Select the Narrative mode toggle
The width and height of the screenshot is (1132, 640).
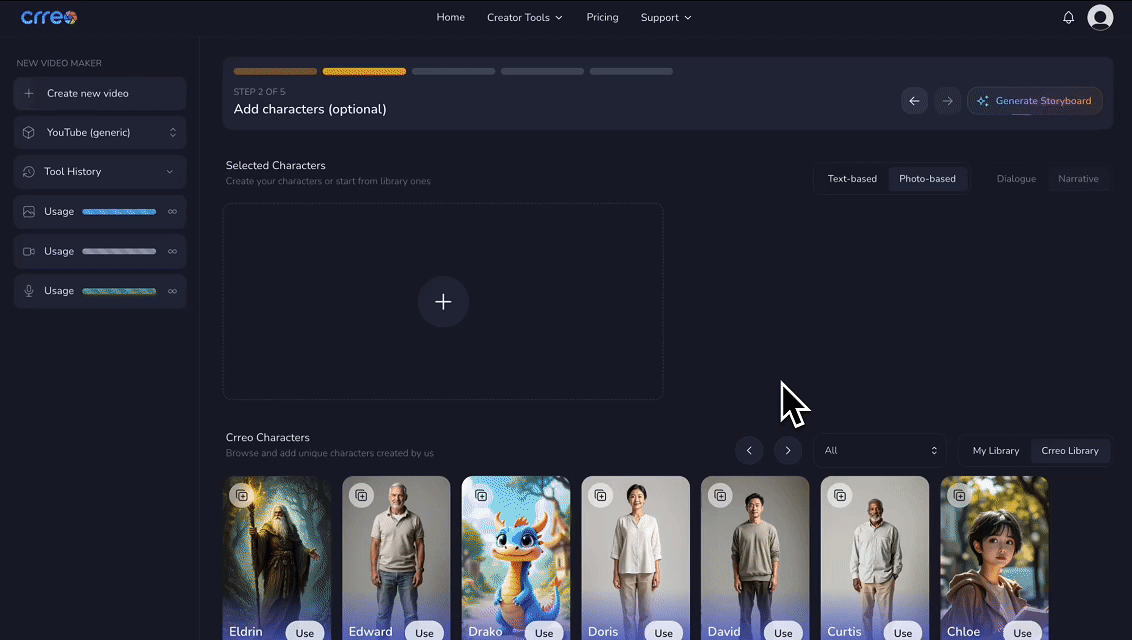pos(1078,179)
